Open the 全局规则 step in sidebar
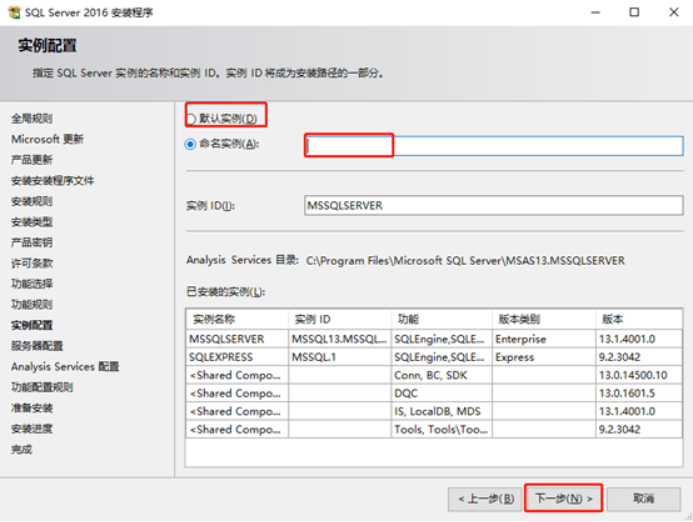Viewport: 693px width, 522px height. coord(32,118)
